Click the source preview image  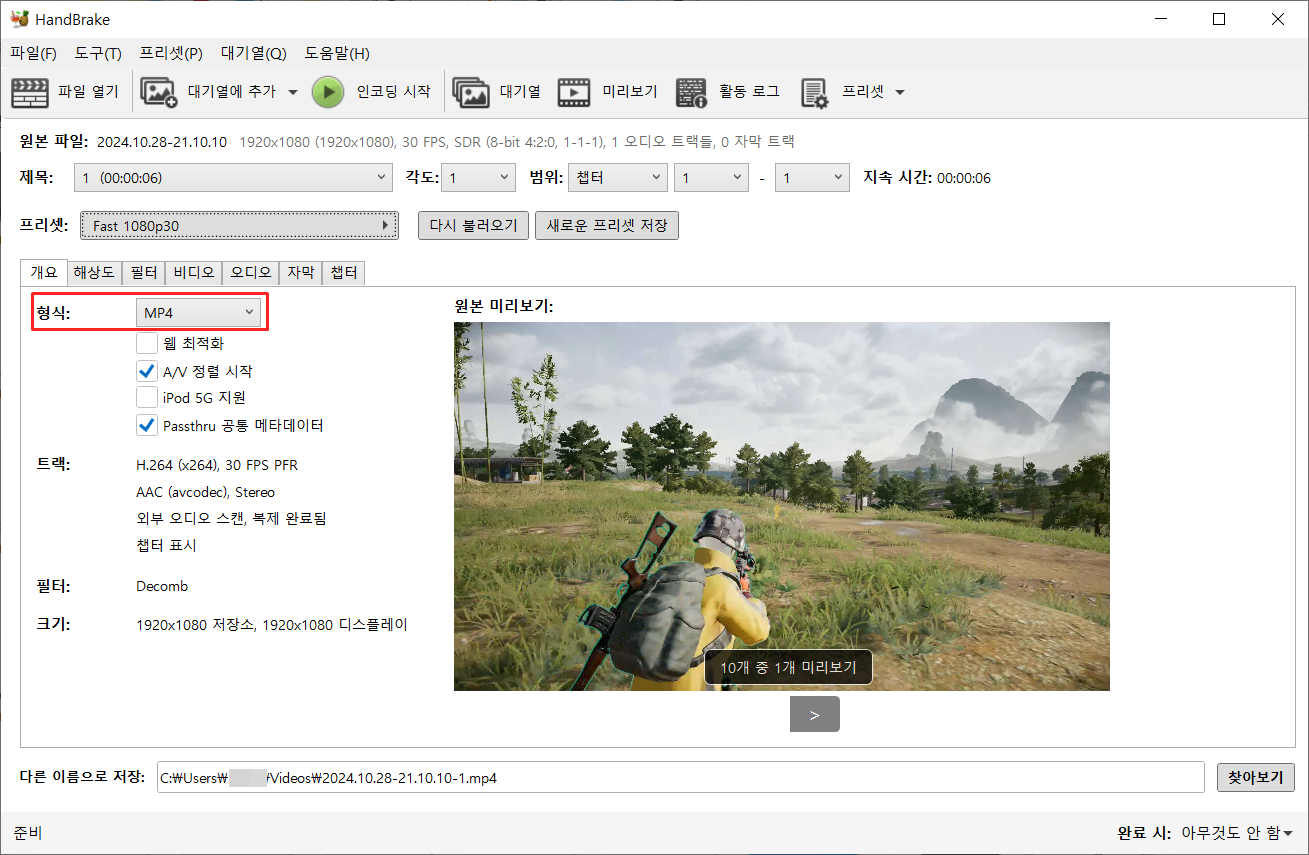click(x=782, y=506)
